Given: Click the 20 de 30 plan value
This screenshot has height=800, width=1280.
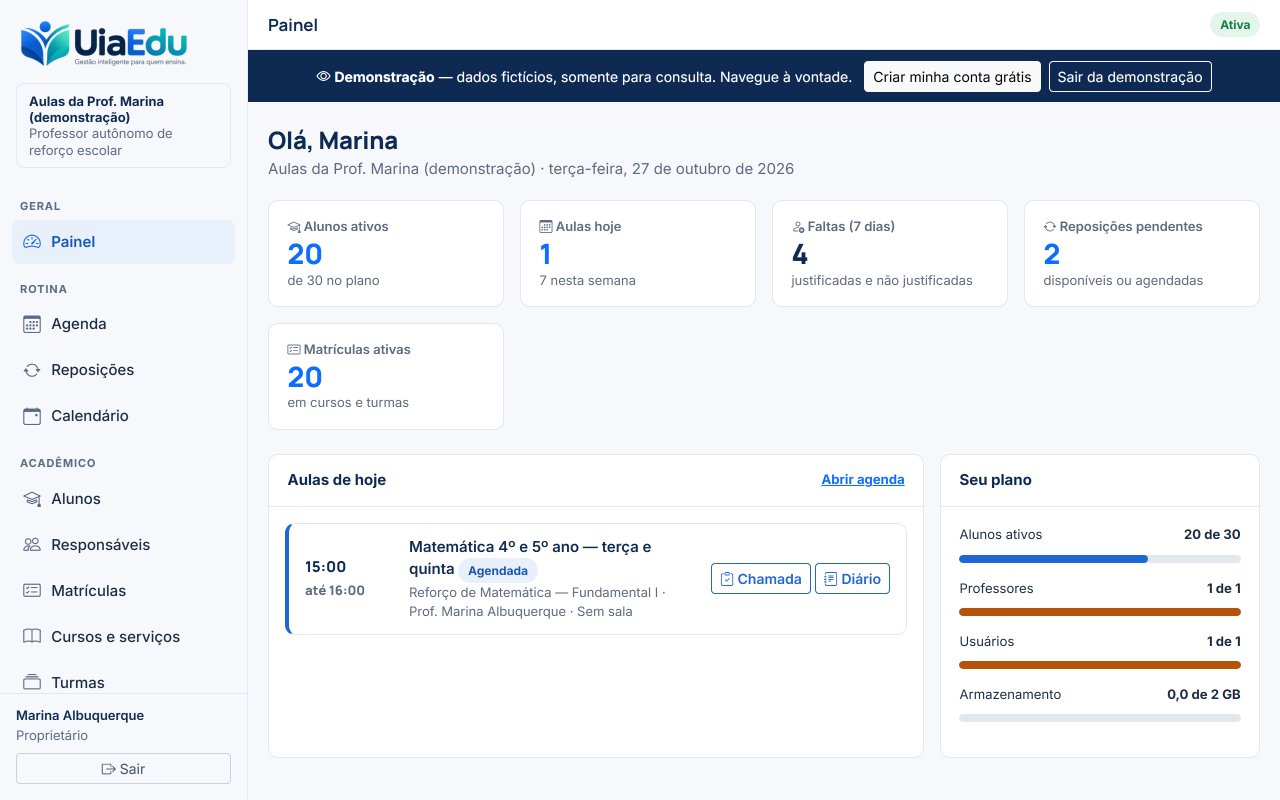Looking at the screenshot, I should [x=1212, y=535].
